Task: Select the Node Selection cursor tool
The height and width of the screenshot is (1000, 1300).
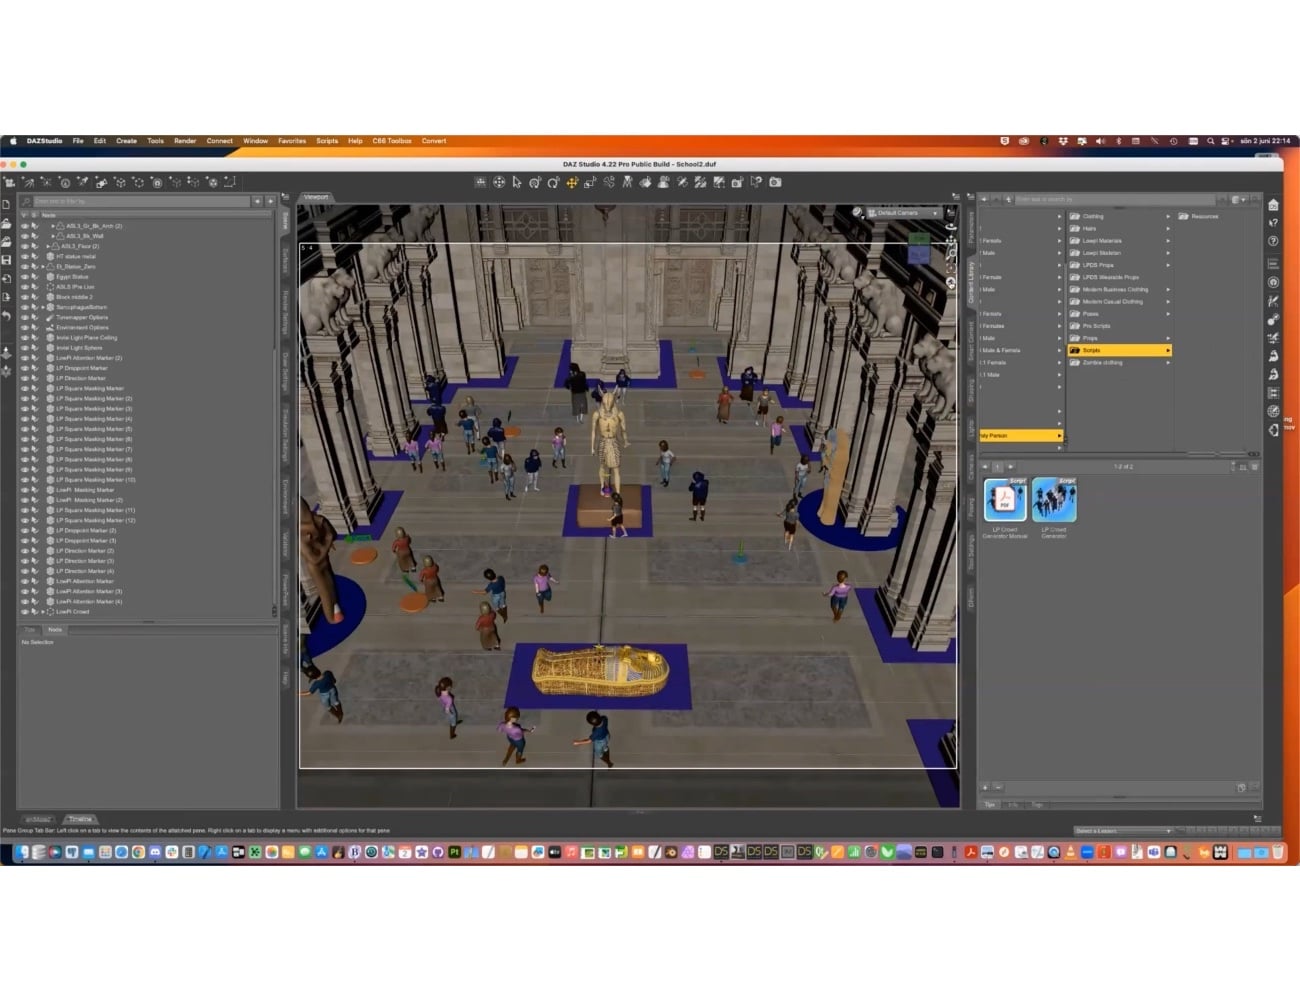Action: (x=515, y=182)
